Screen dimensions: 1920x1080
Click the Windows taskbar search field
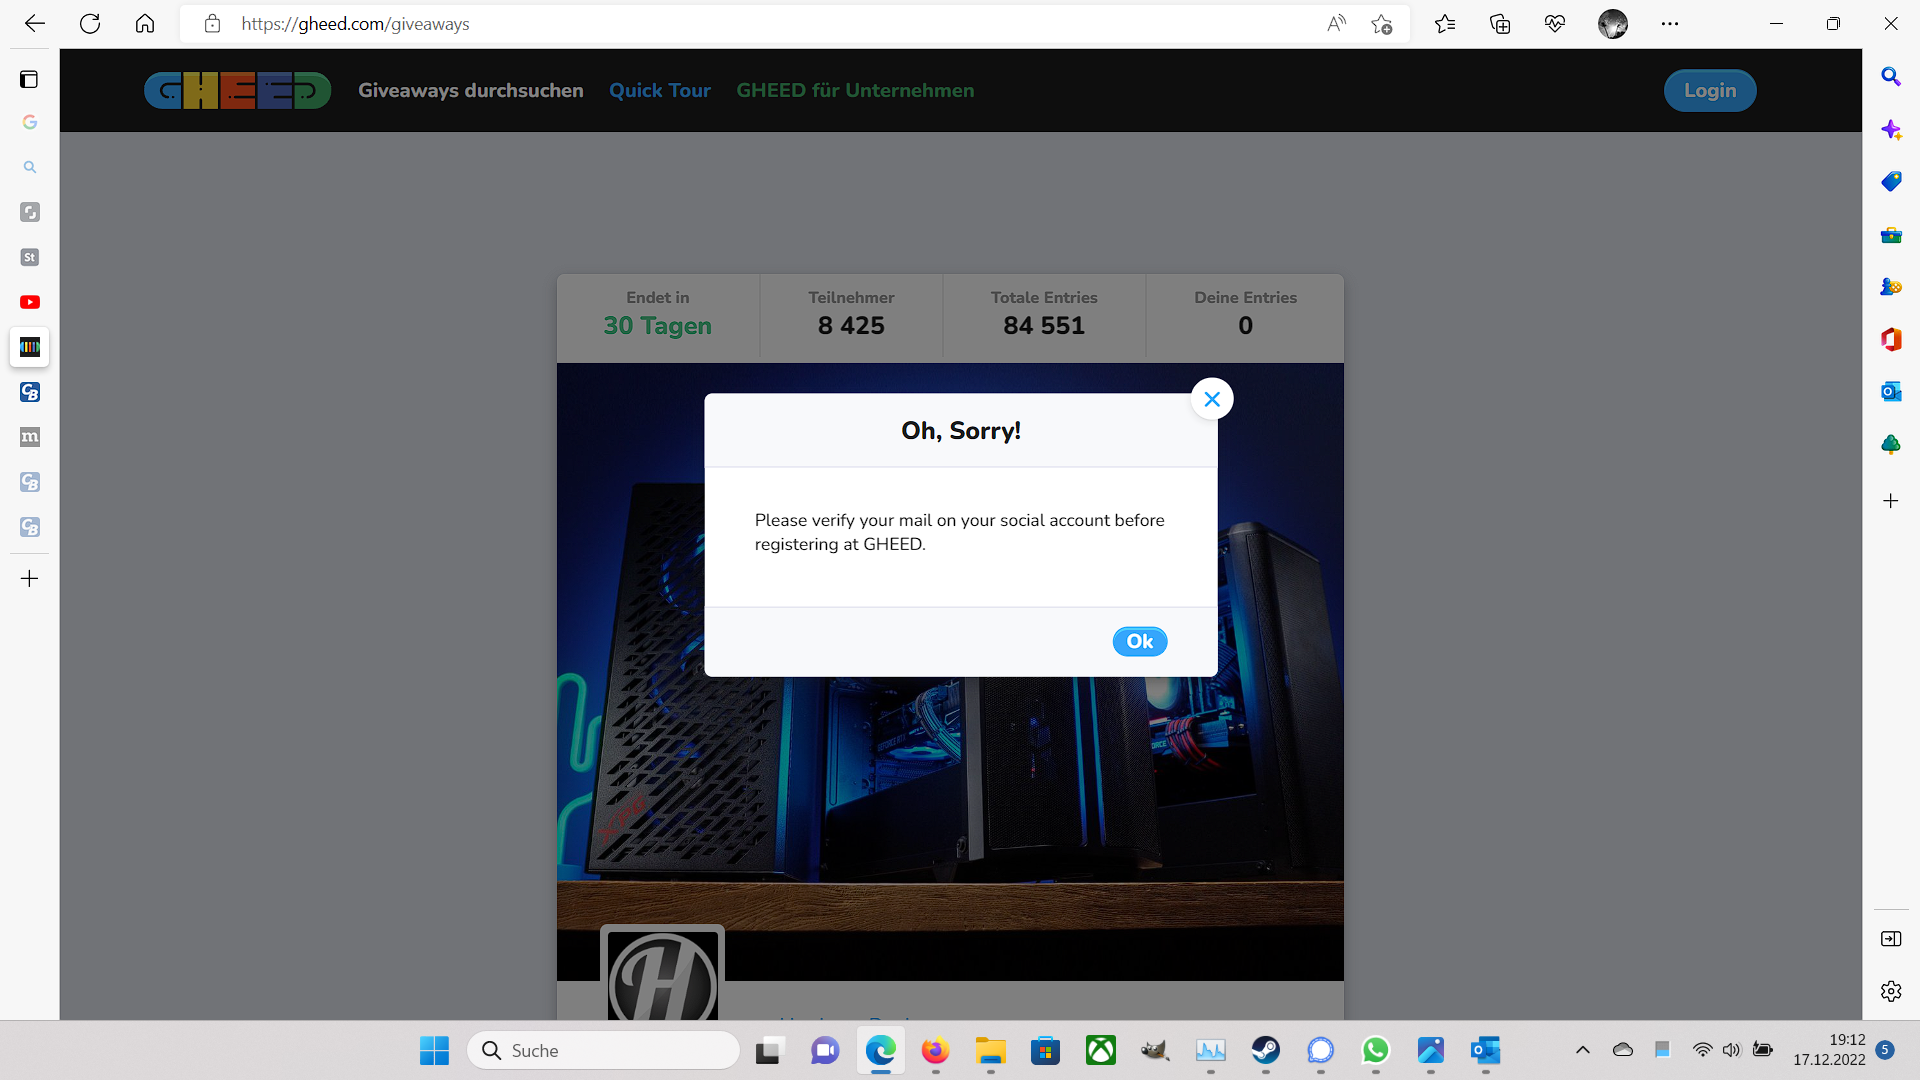[604, 1050]
